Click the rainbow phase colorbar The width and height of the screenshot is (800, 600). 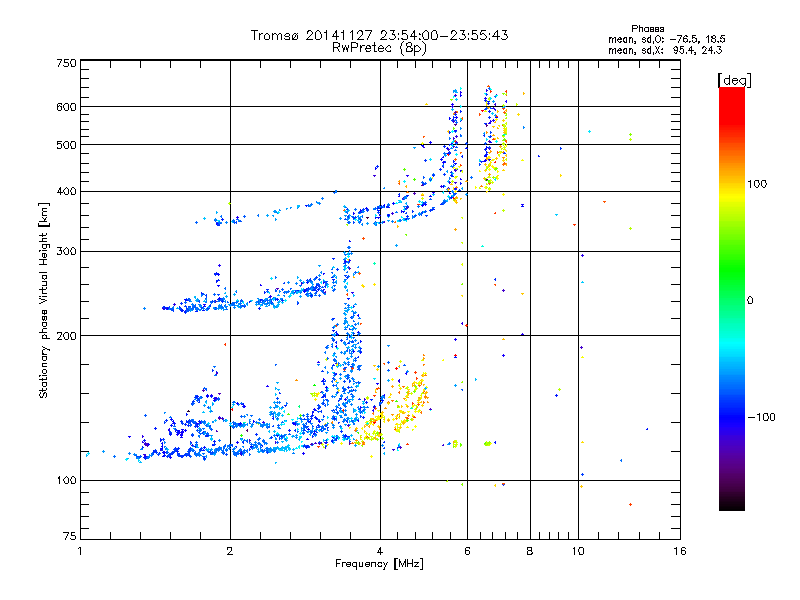pos(732,298)
